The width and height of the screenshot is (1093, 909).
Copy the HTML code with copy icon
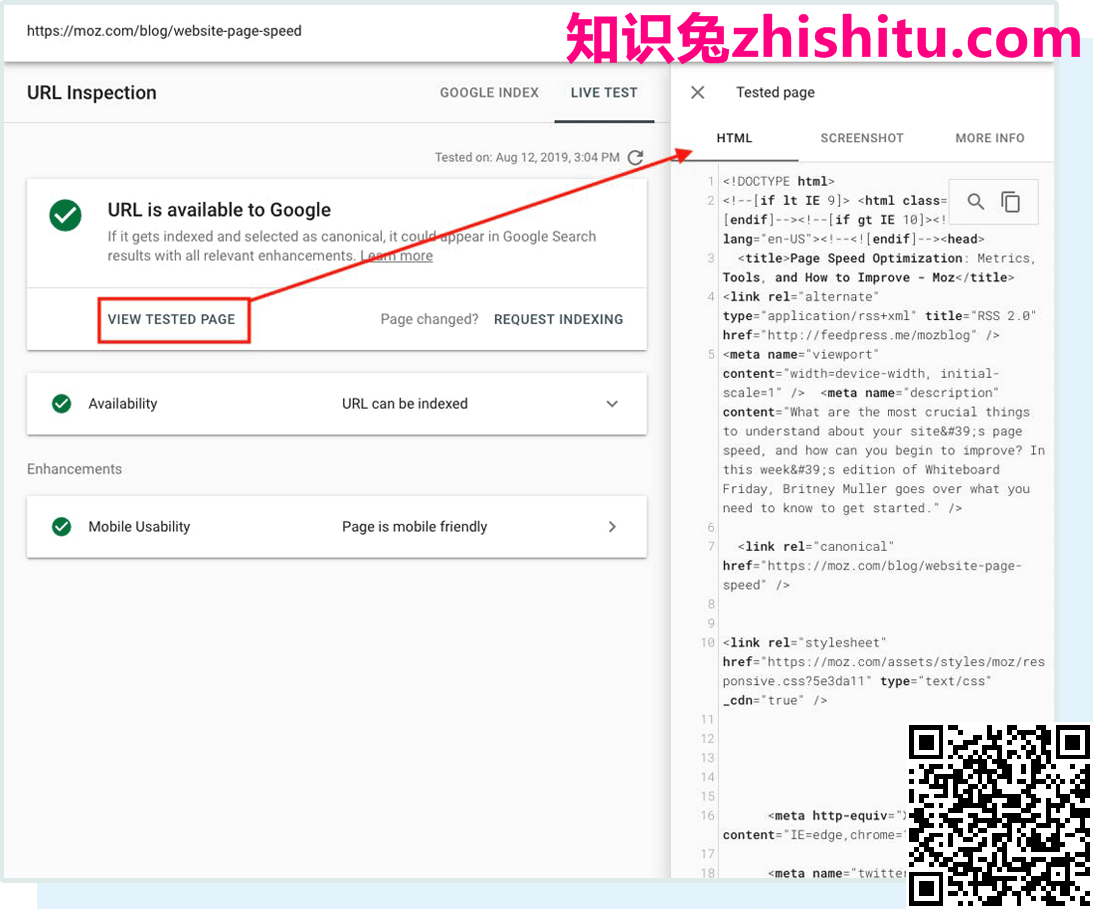pos(1011,201)
